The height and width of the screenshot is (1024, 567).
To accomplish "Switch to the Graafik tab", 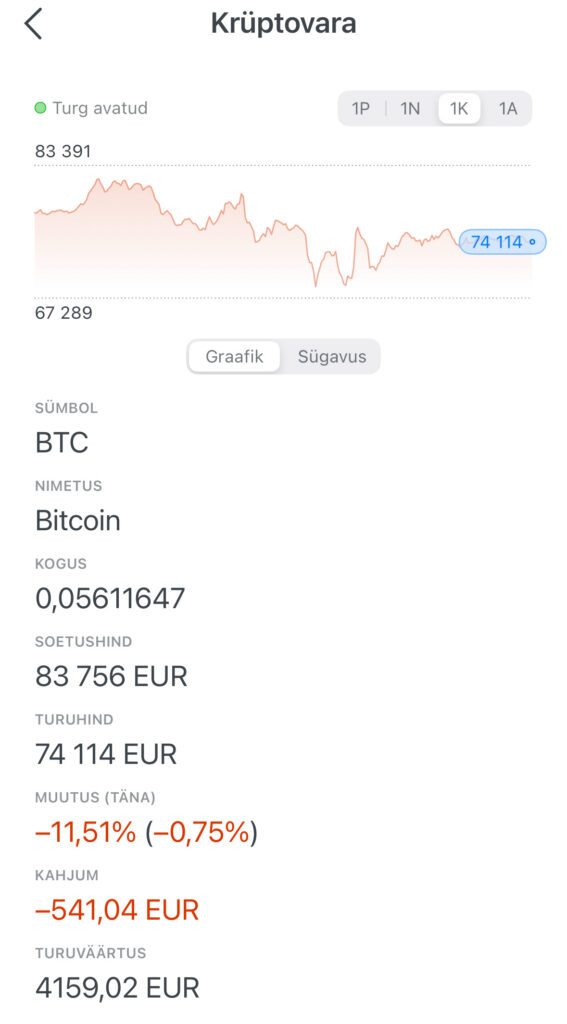I will [235, 357].
